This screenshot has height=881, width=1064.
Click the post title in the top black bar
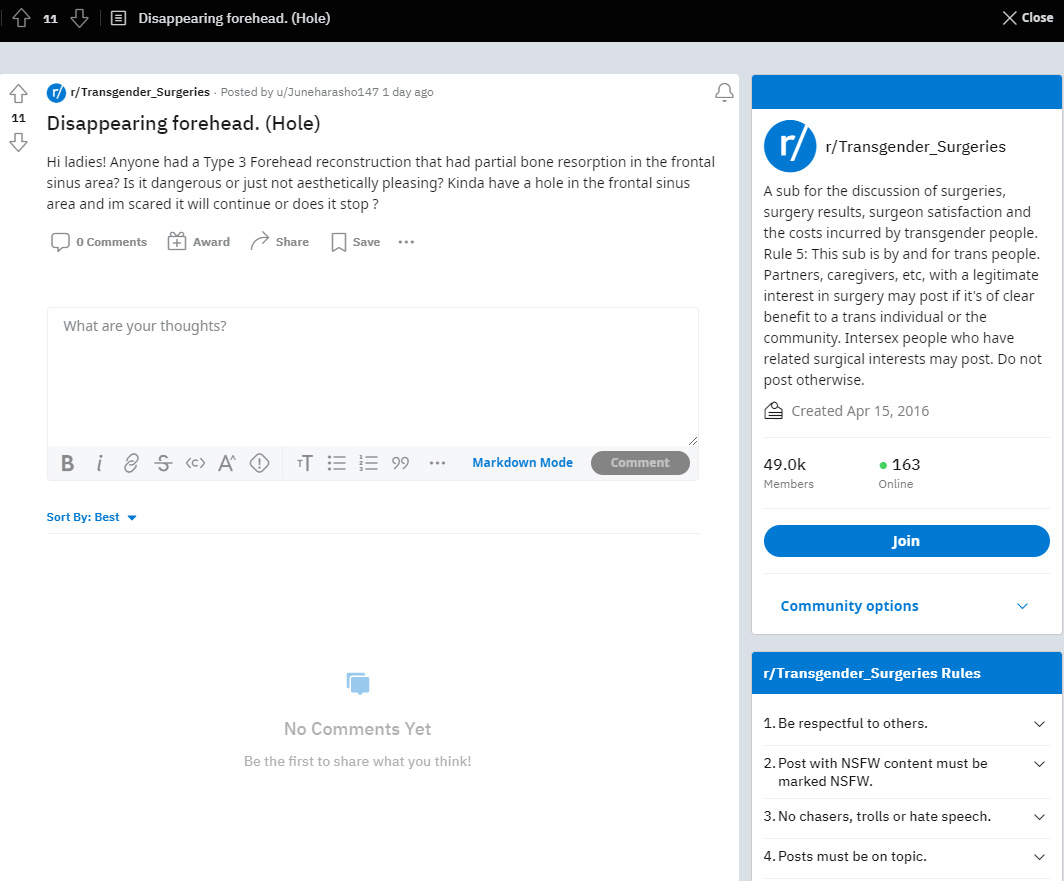click(x=234, y=18)
